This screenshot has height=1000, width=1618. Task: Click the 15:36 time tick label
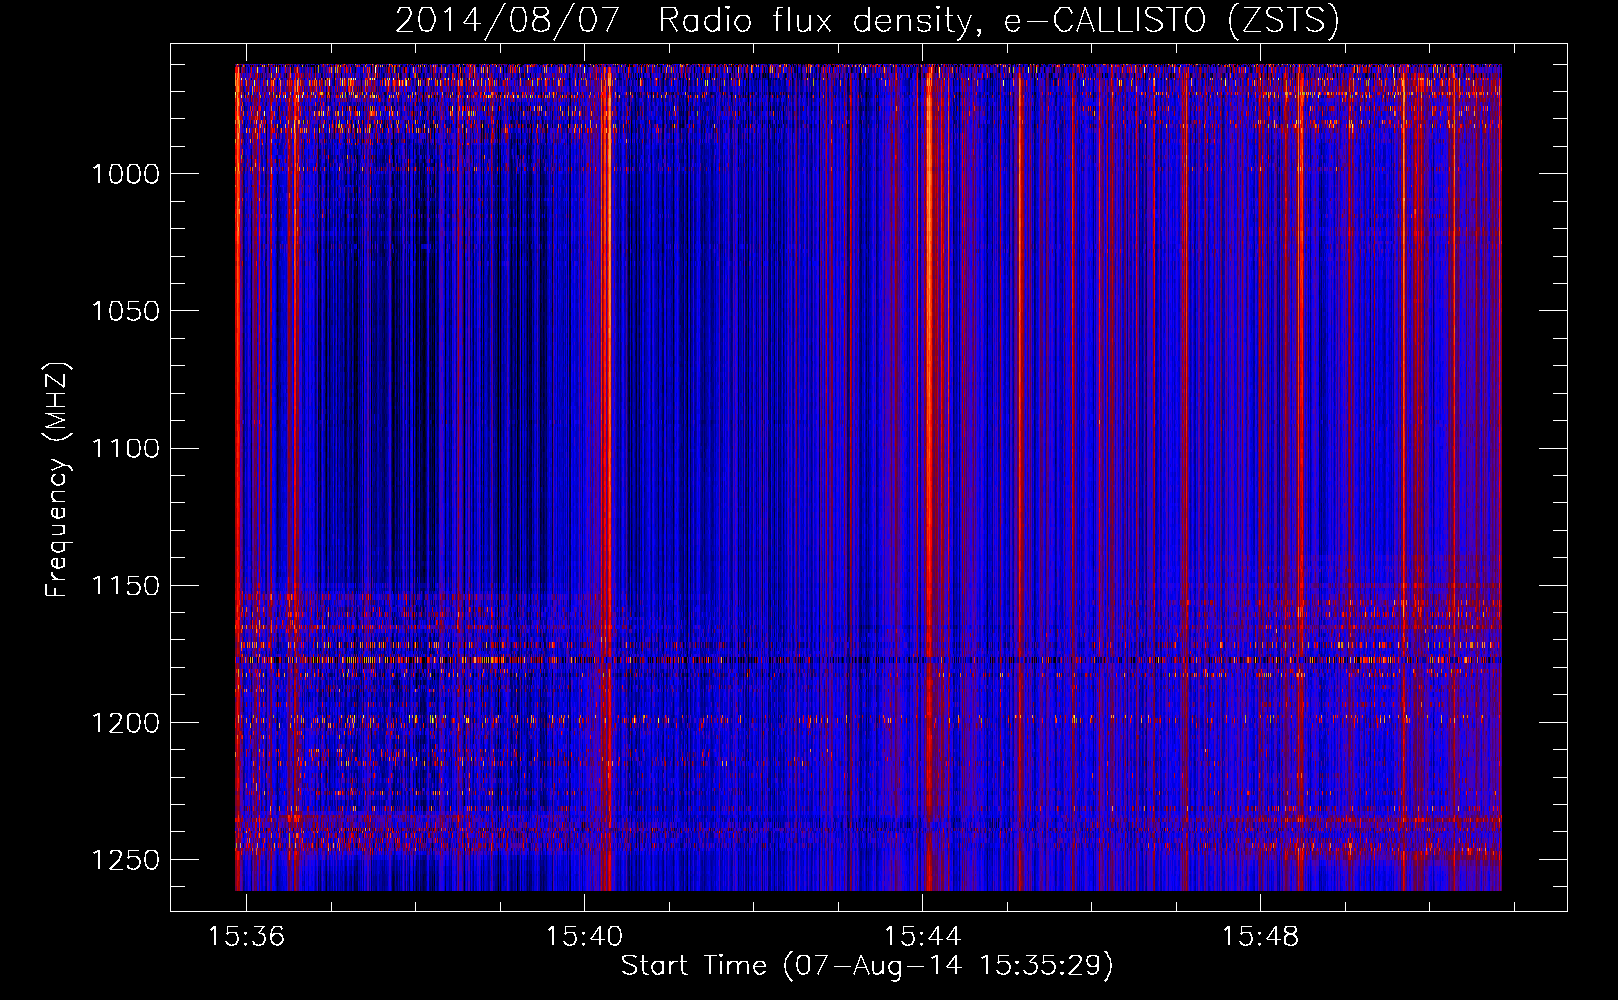click(246, 937)
